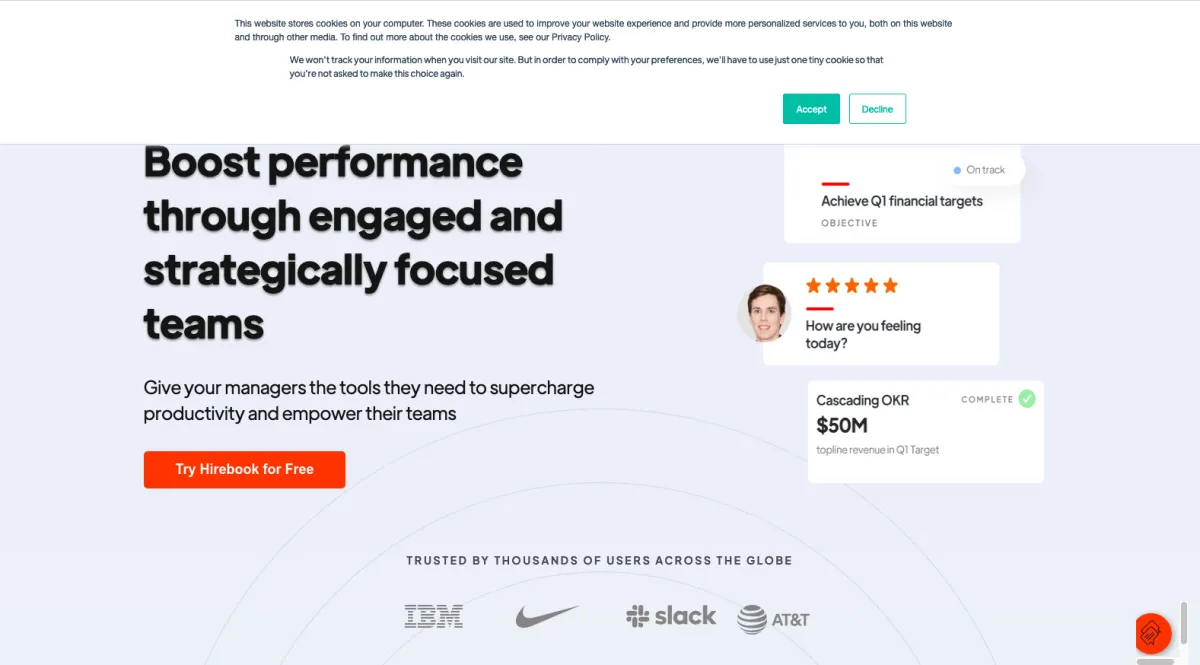Click the Nike swoosh logo

547,616
